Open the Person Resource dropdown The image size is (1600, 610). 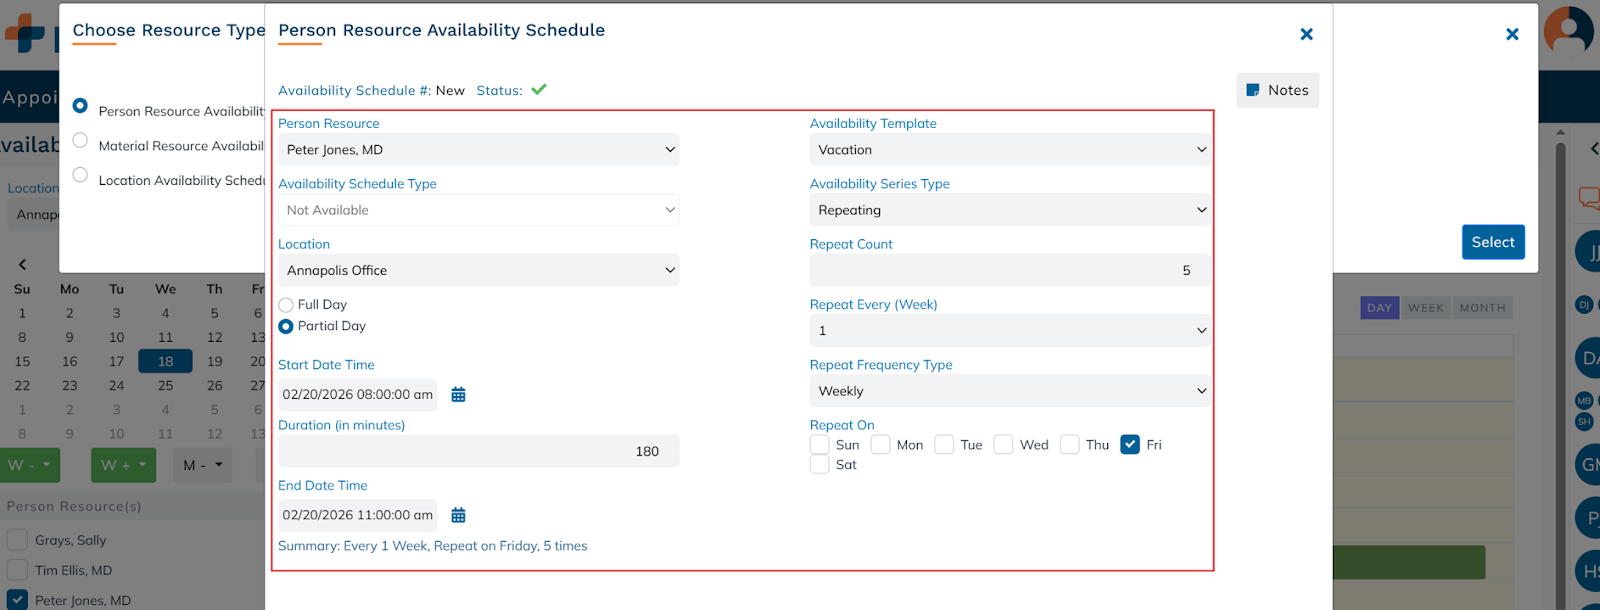pos(478,150)
